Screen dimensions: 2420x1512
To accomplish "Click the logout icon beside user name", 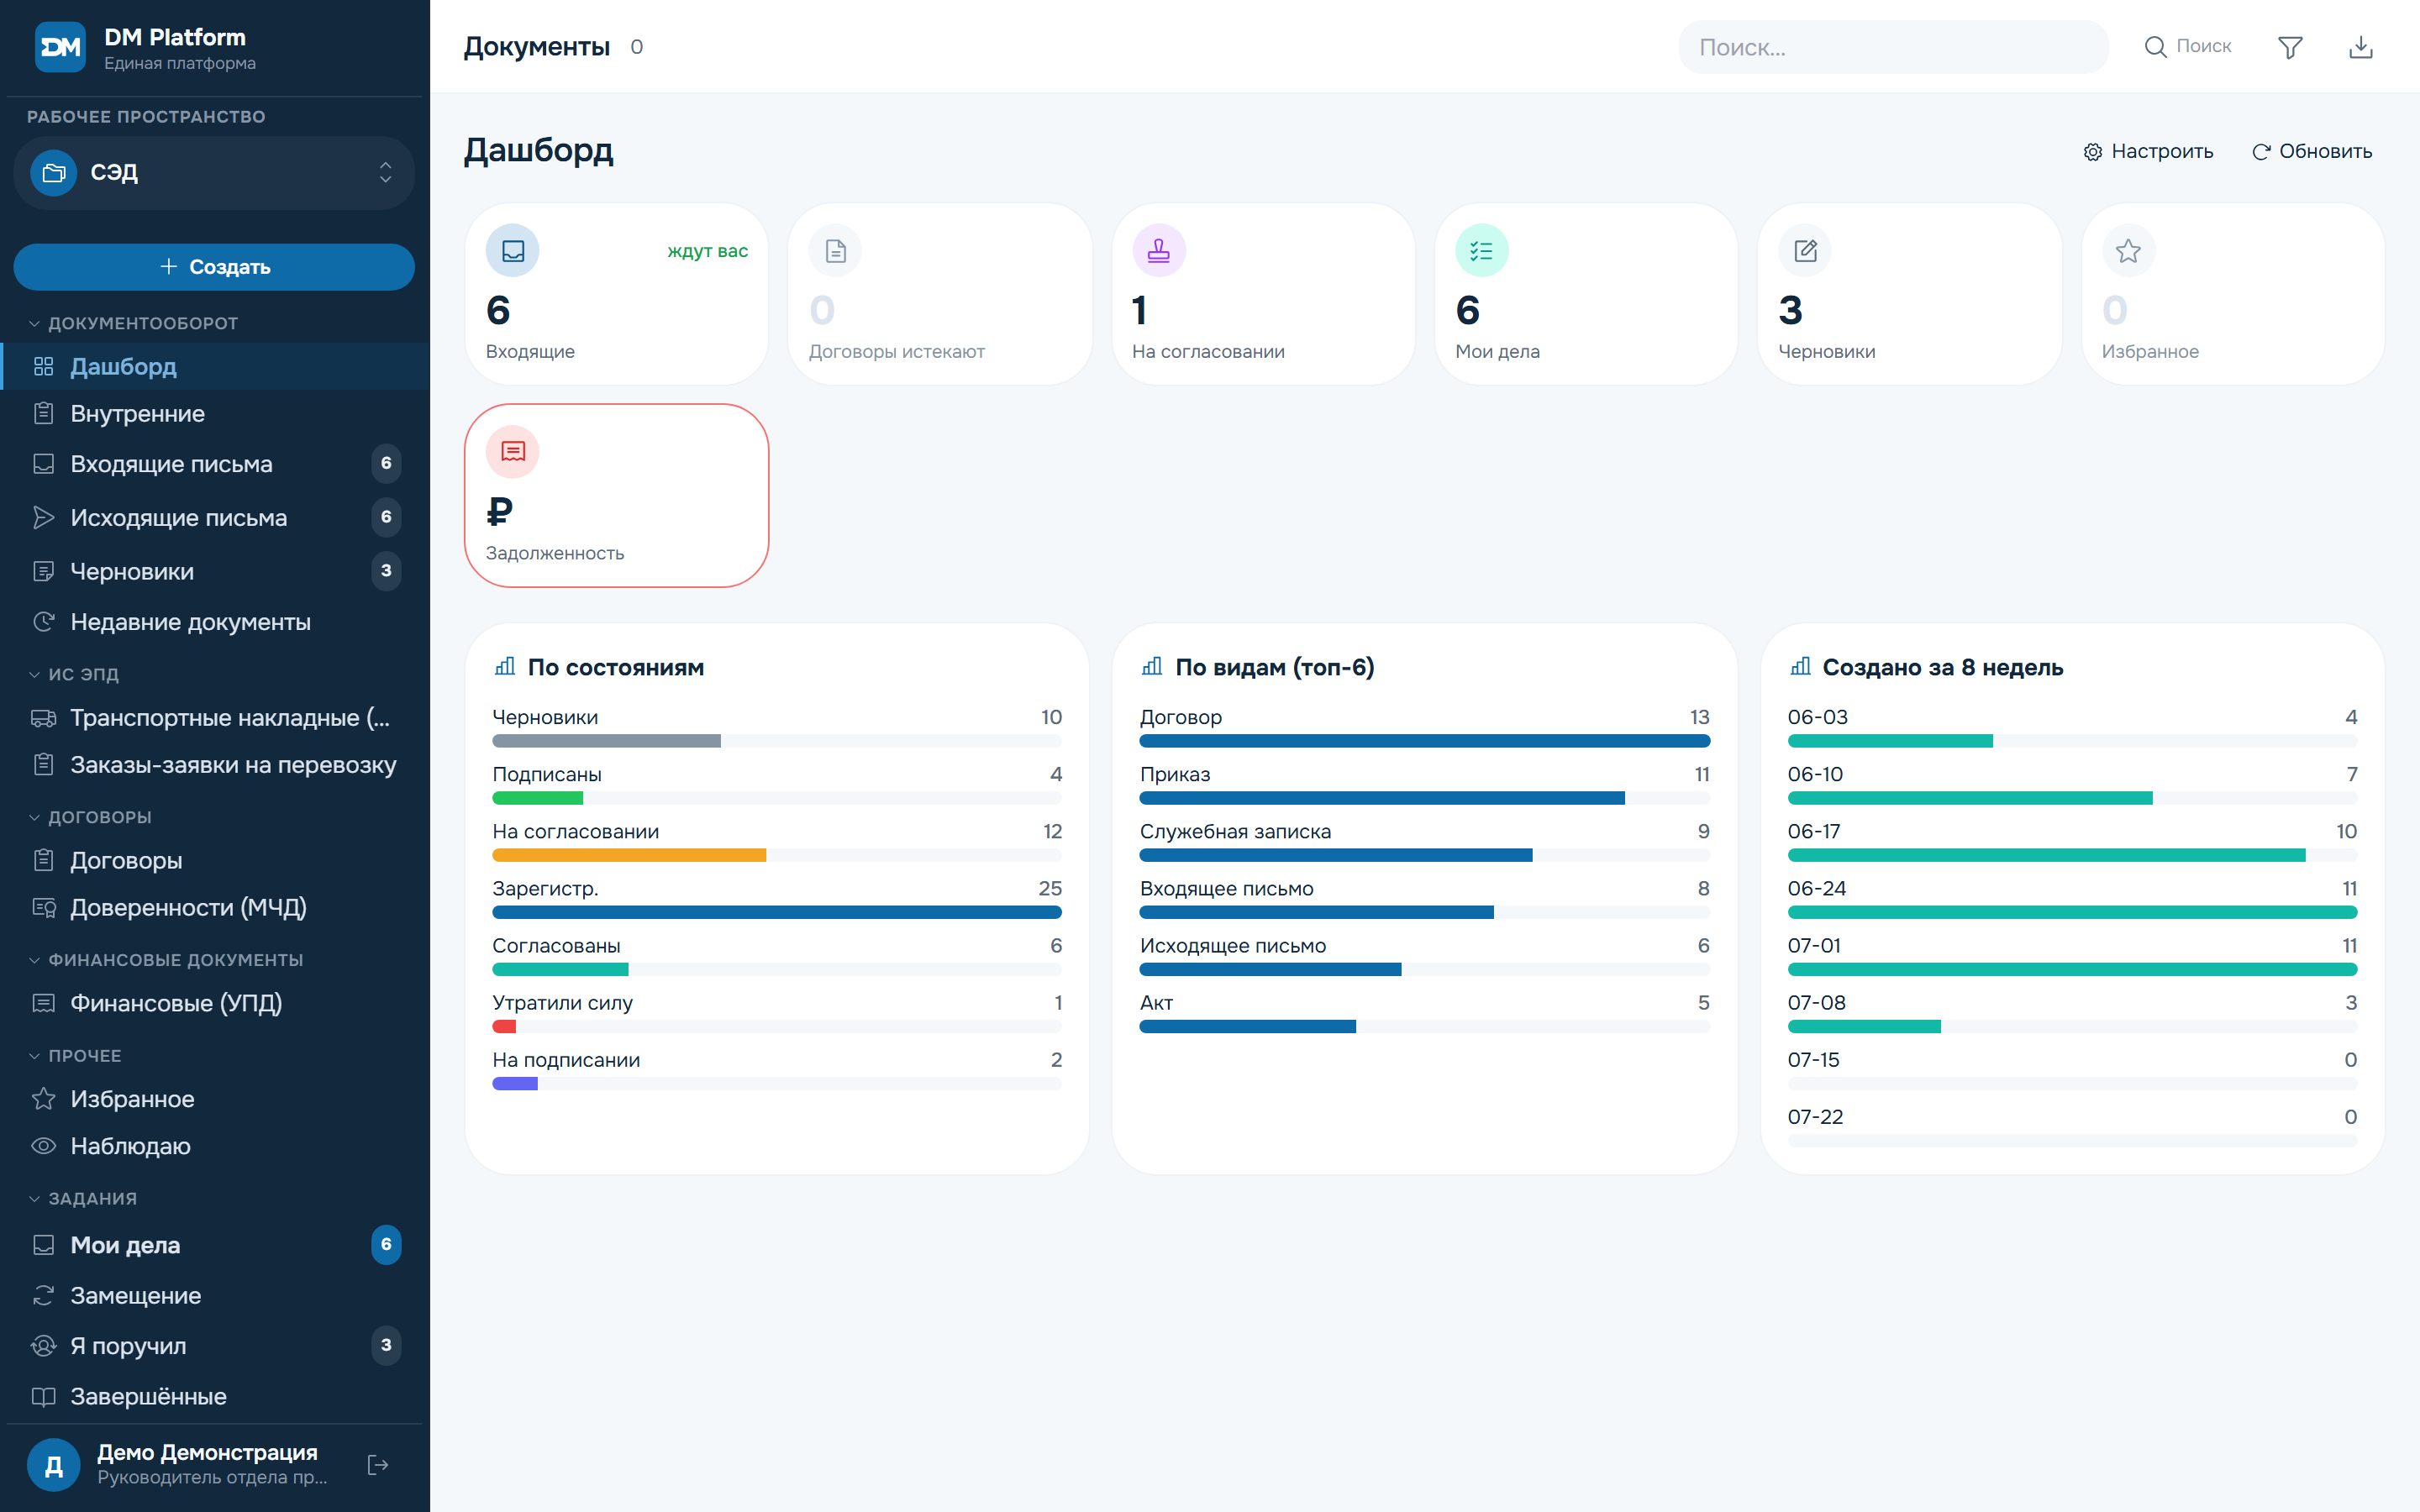I will pyautogui.click(x=378, y=1465).
